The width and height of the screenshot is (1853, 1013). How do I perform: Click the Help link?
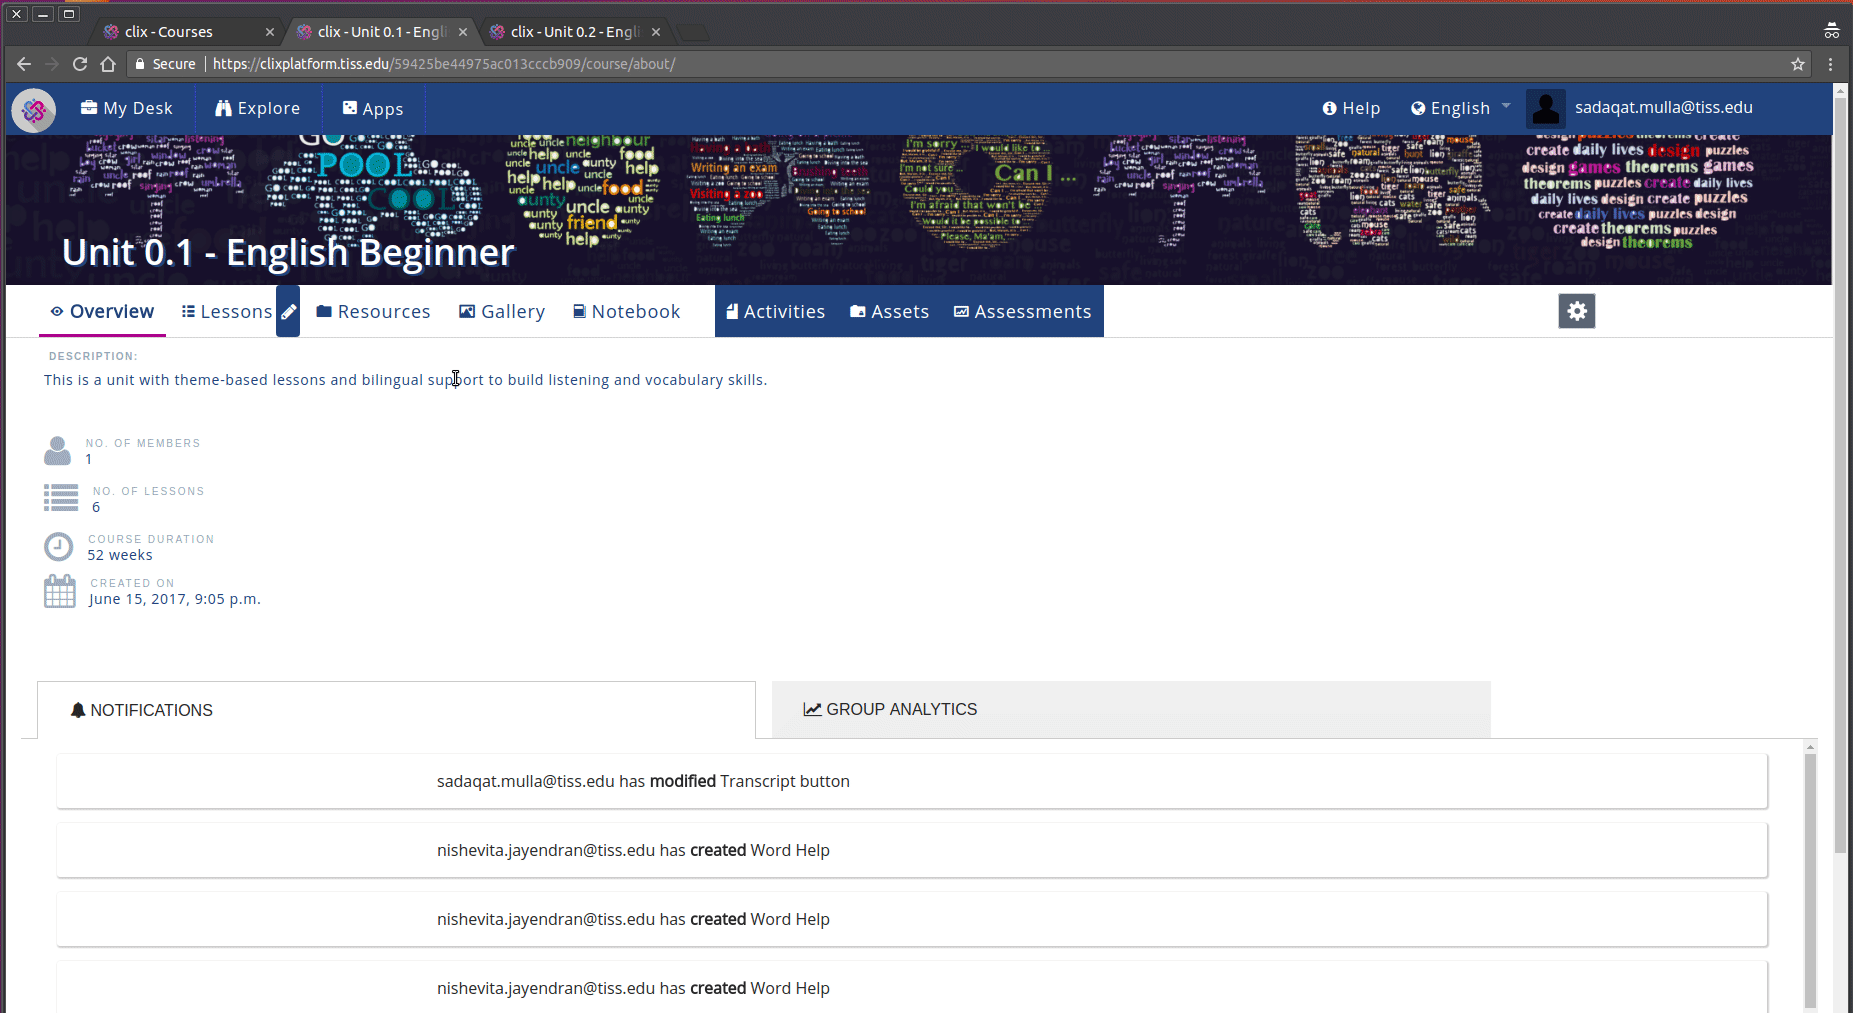pos(1351,108)
